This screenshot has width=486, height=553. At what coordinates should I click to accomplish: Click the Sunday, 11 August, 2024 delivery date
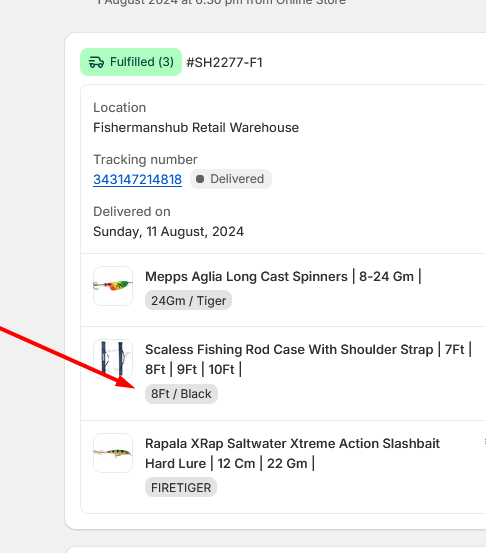click(168, 232)
